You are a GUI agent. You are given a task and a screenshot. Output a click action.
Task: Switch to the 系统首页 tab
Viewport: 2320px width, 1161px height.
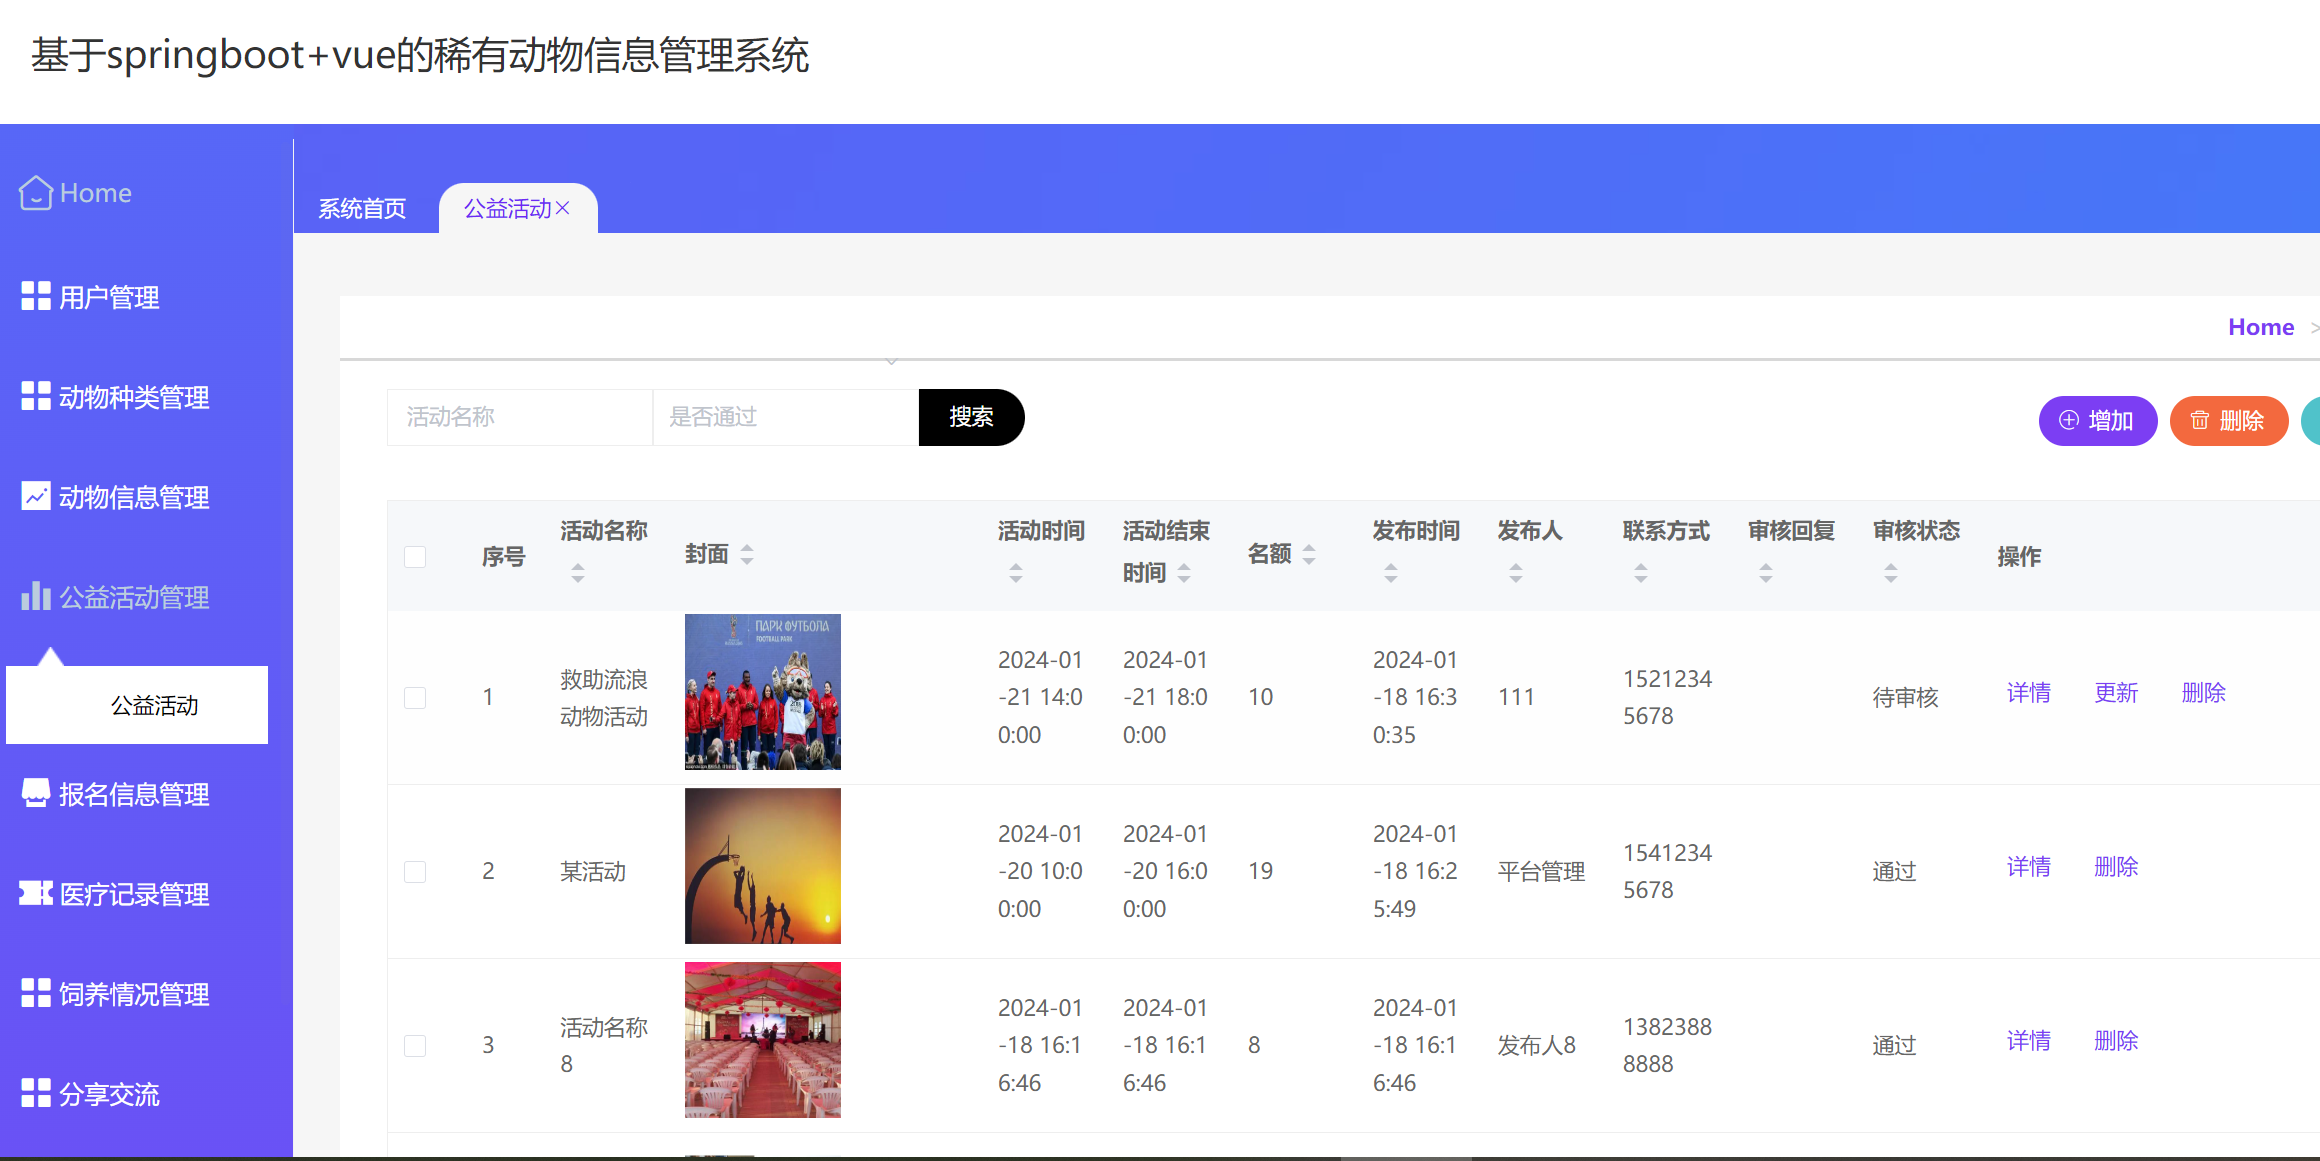(362, 208)
